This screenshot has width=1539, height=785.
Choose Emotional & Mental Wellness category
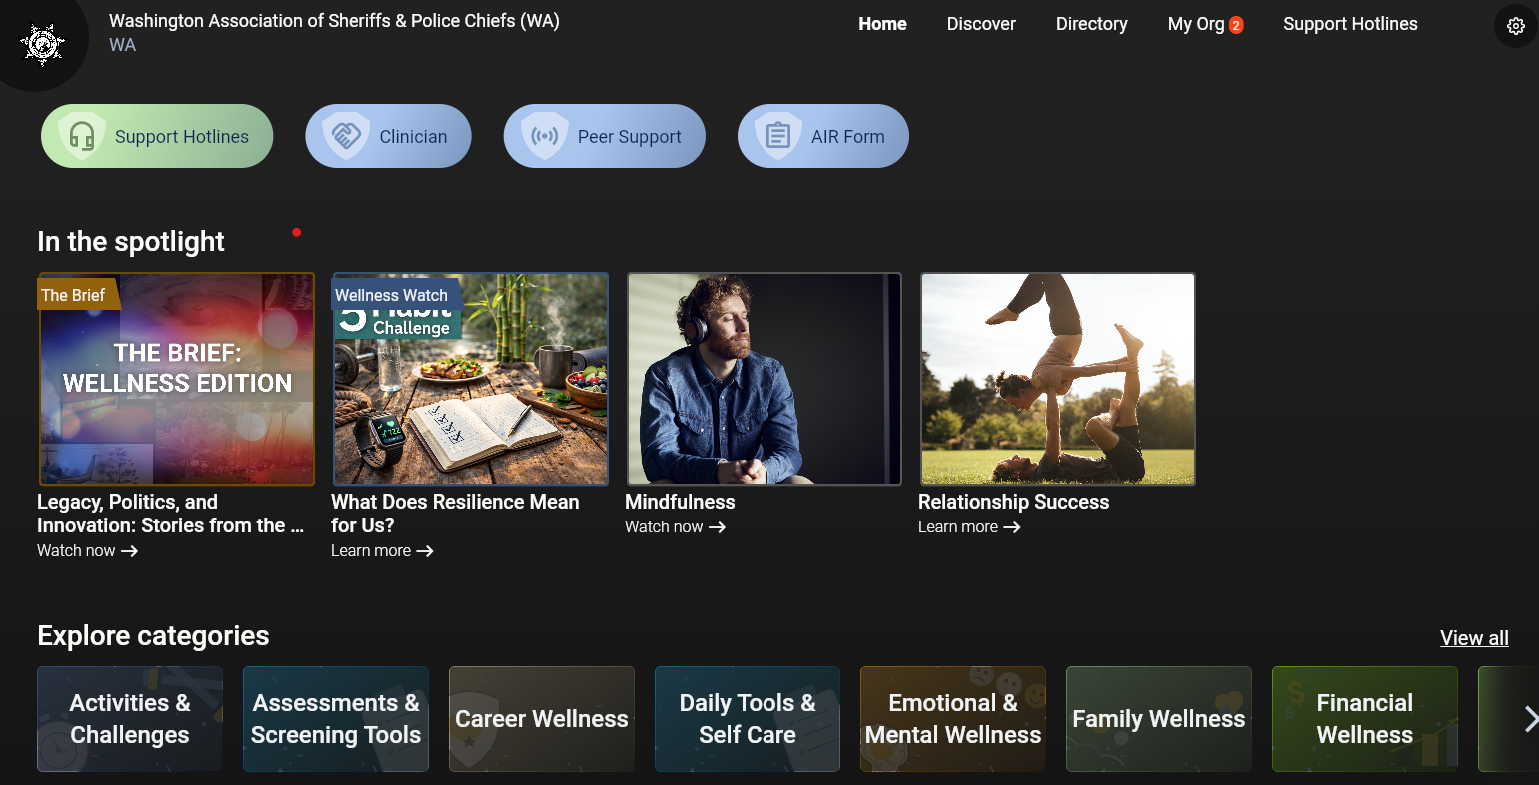click(x=952, y=719)
